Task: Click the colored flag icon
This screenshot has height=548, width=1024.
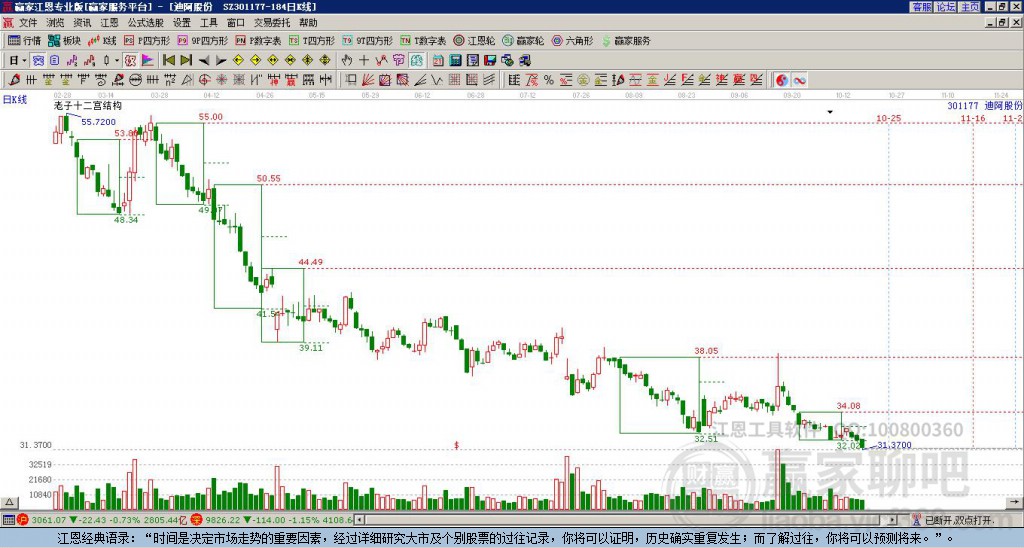Action: point(148,60)
